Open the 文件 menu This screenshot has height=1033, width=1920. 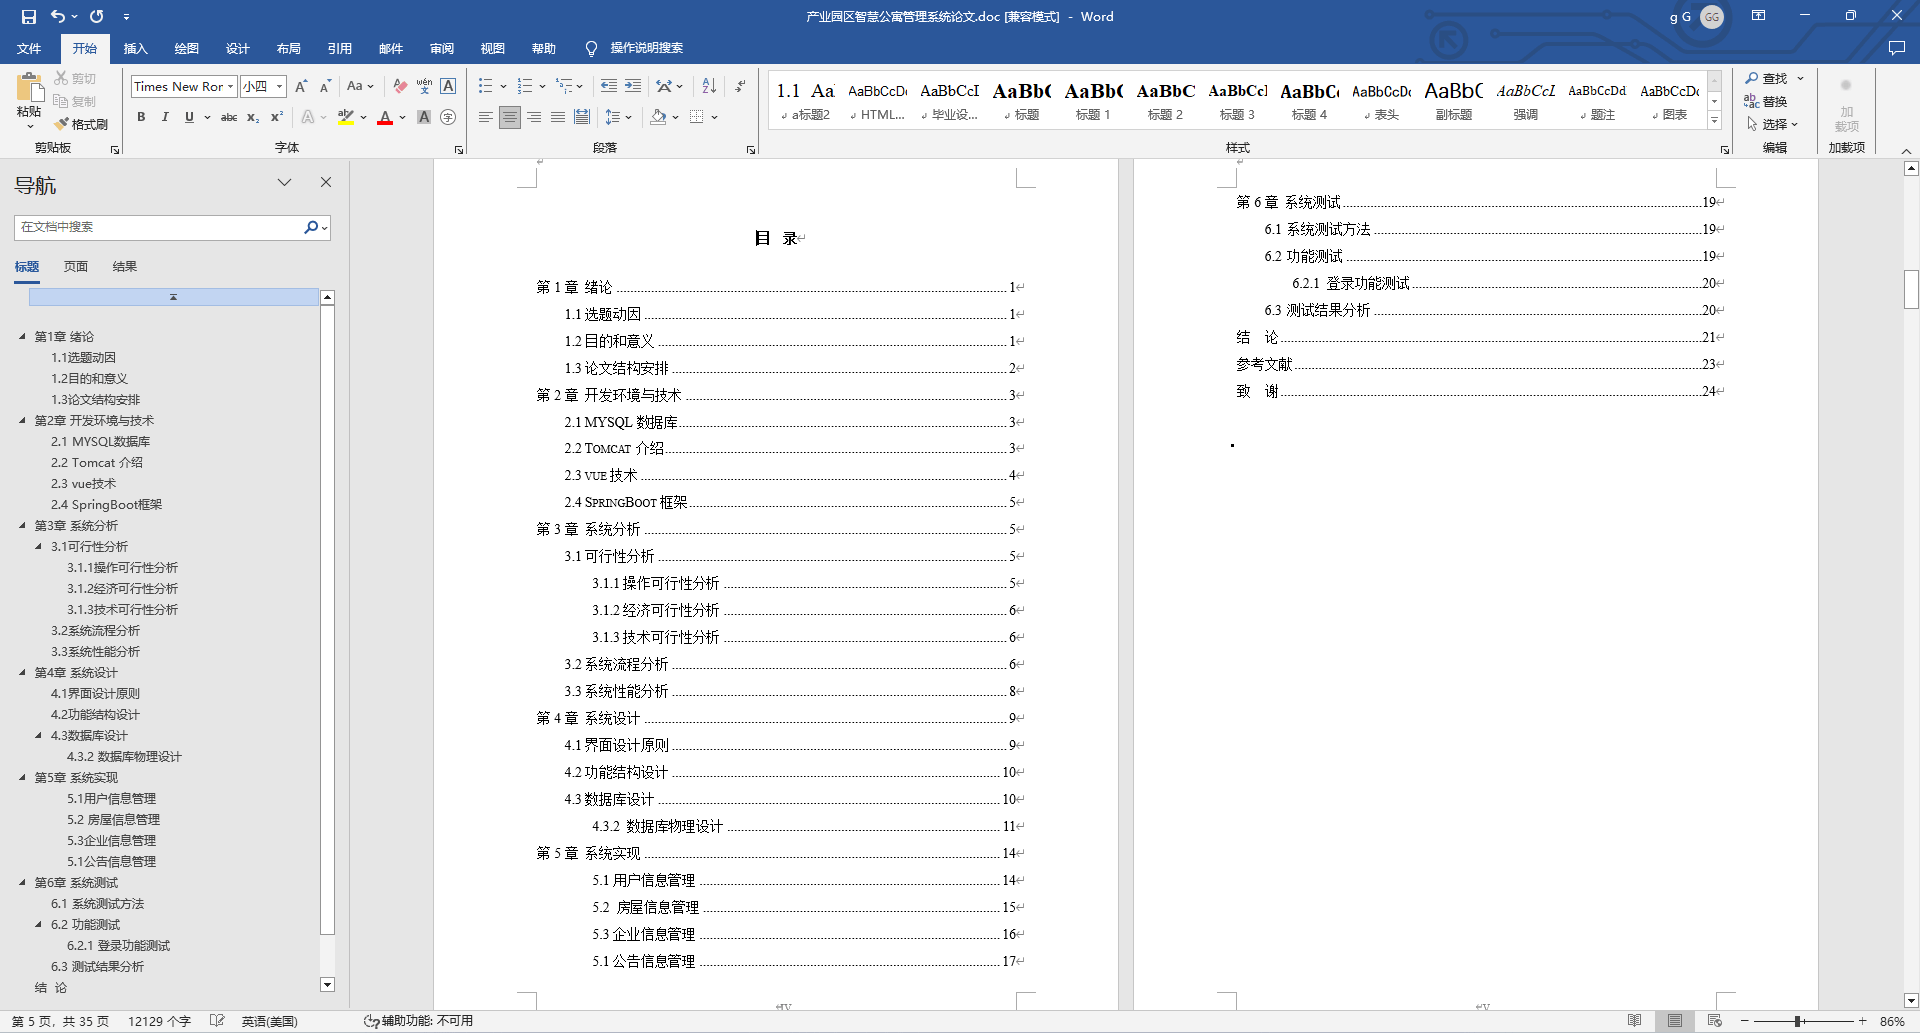(x=29, y=48)
